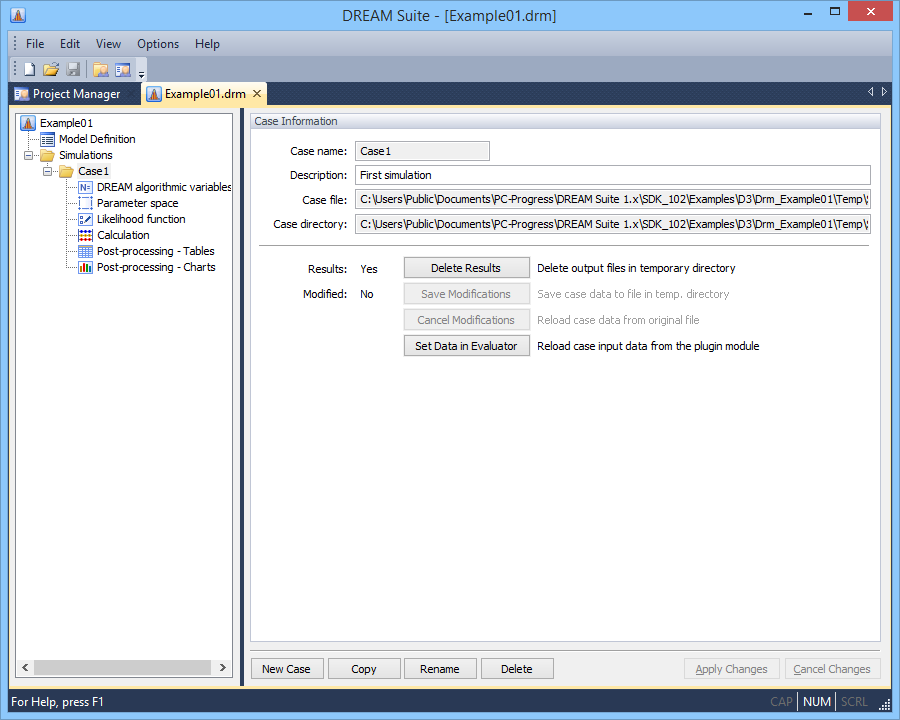This screenshot has width=900, height=720.
Task: Click the Simulations folder icon
Action: coord(47,155)
